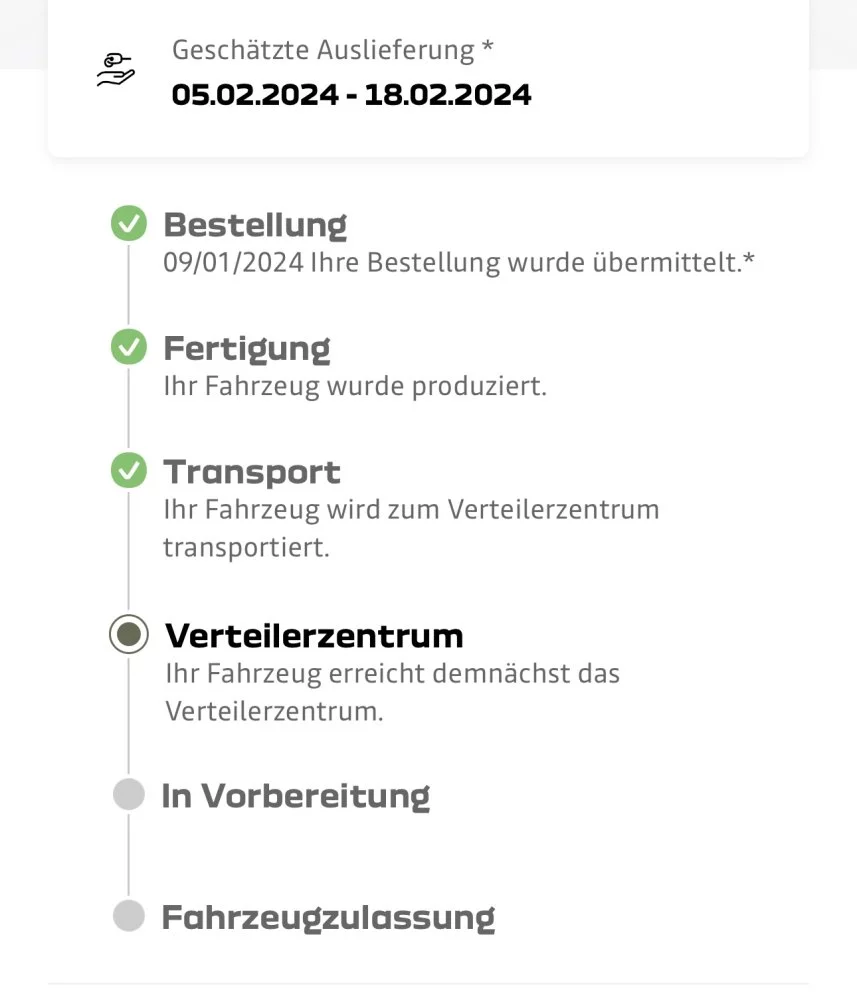Click the order submitted message dated 09/01/2024
This screenshot has width=857, height=1000.
point(459,263)
